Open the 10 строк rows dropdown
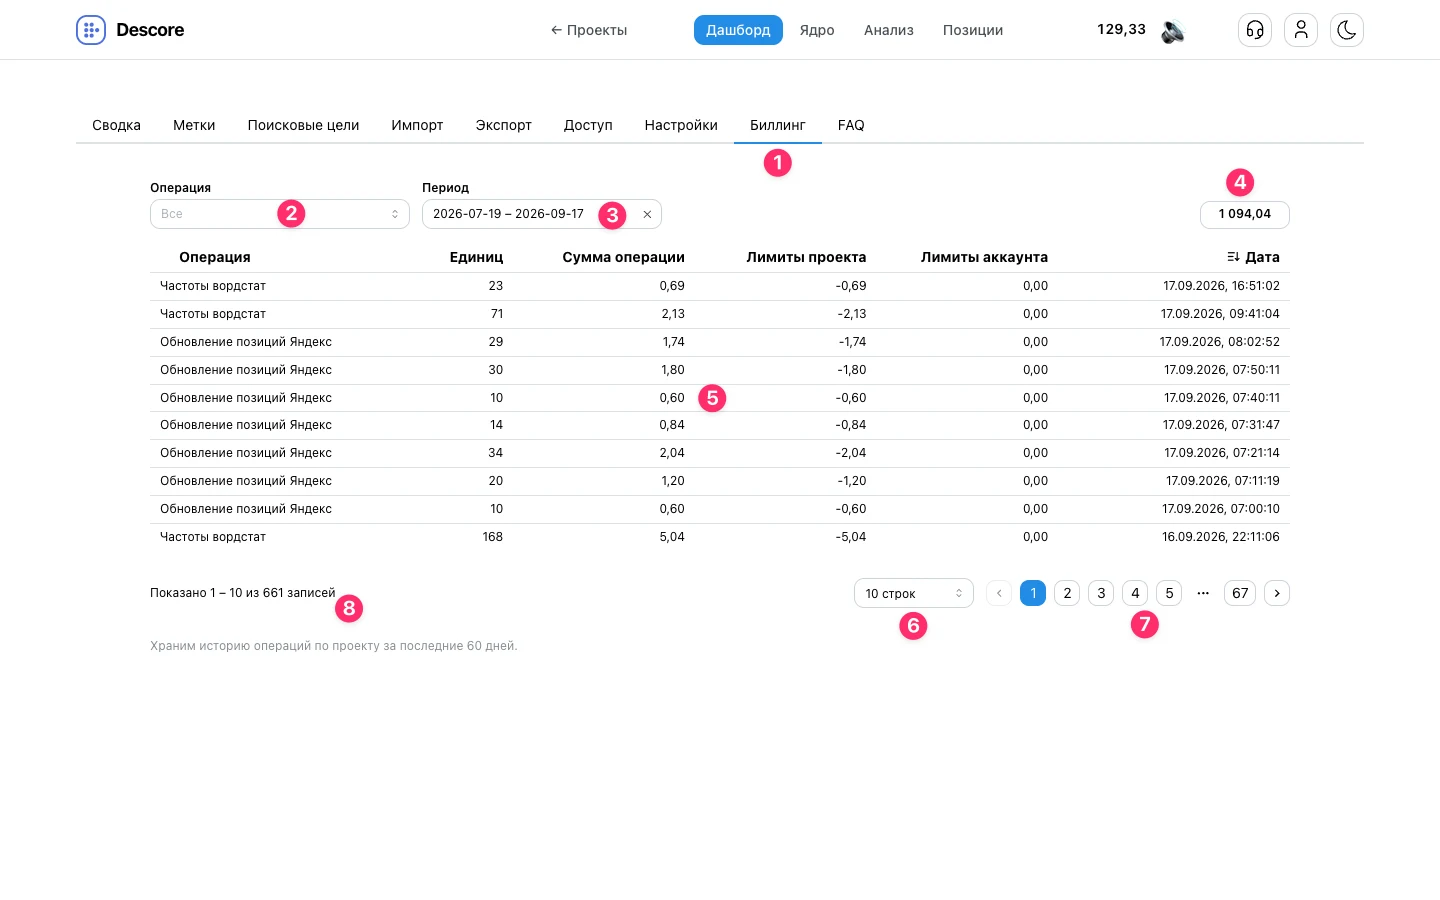The width and height of the screenshot is (1440, 900). point(914,593)
